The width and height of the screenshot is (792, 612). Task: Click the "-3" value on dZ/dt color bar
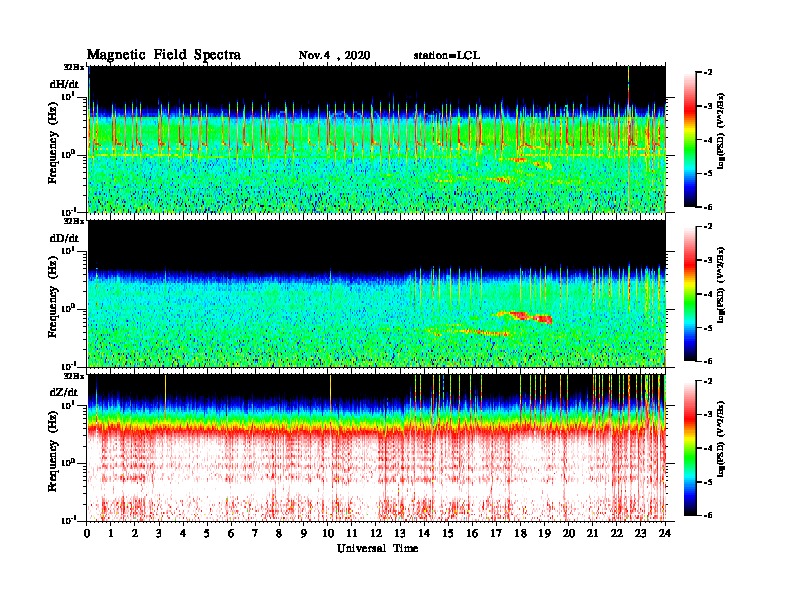(708, 415)
